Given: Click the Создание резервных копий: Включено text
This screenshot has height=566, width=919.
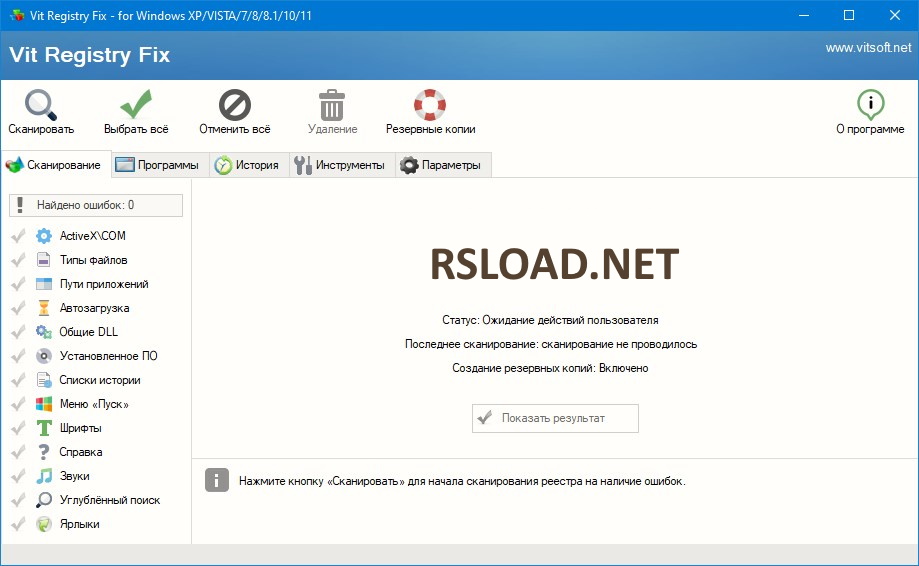Looking at the screenshot, I should click(550, 368).
